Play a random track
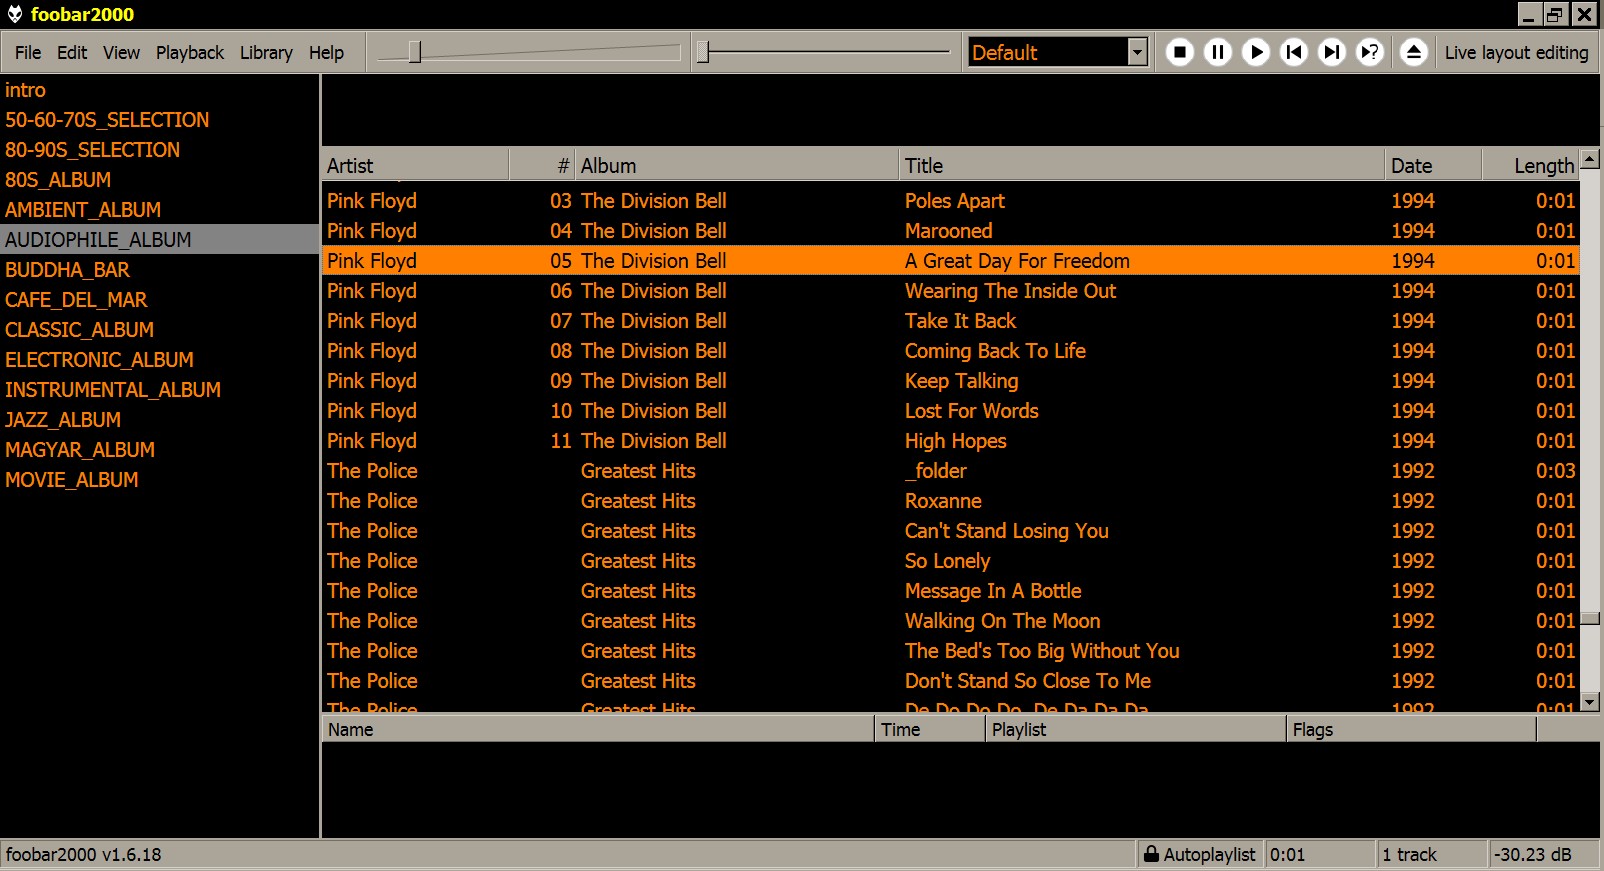1604x871 pixels. [x=1370, y=52]
